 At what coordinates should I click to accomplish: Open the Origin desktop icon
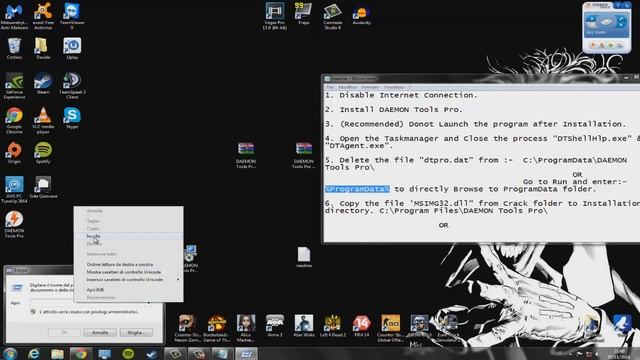click(14, 153)
